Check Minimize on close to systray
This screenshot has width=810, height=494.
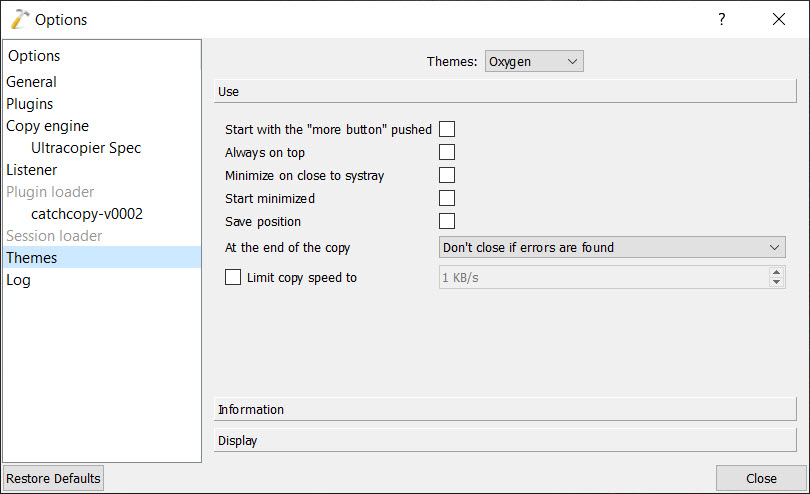[x=447, y=175]
